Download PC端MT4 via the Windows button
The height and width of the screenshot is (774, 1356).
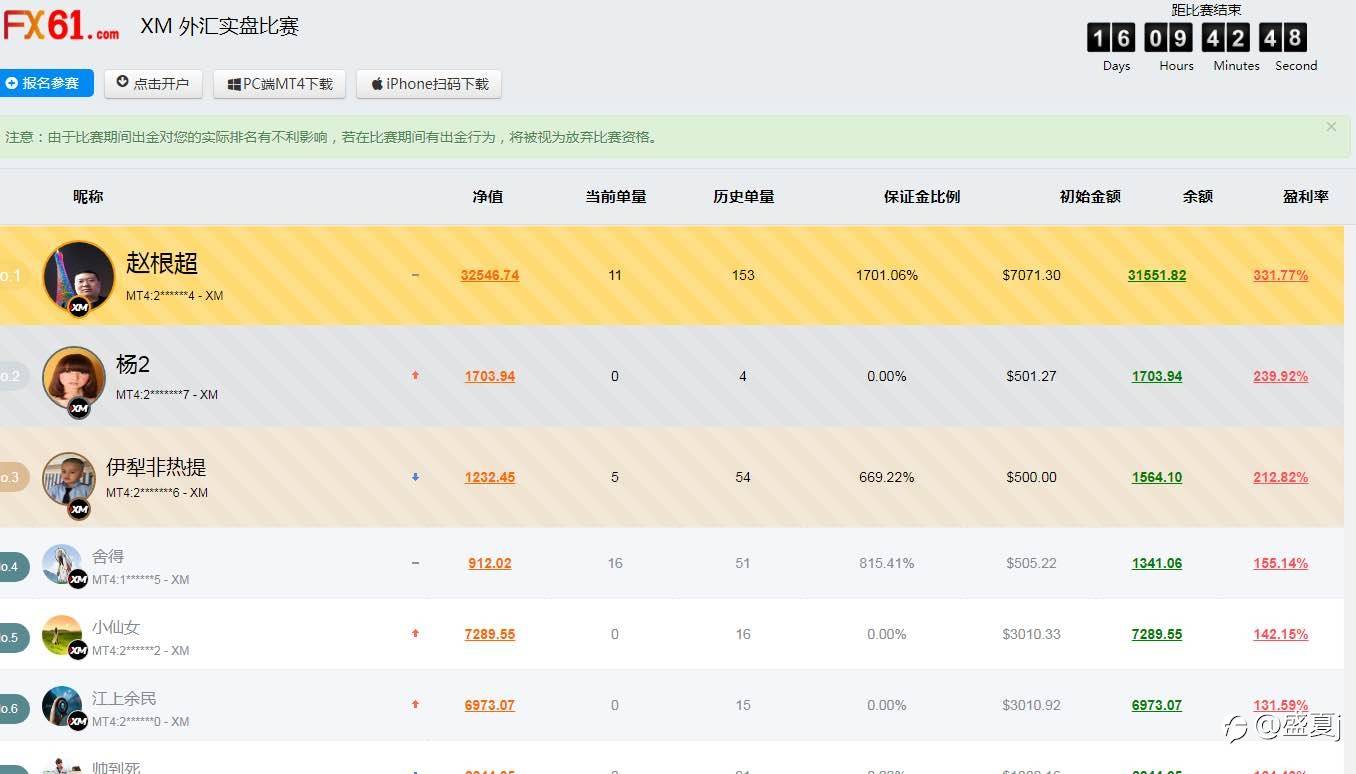point(279,84)
